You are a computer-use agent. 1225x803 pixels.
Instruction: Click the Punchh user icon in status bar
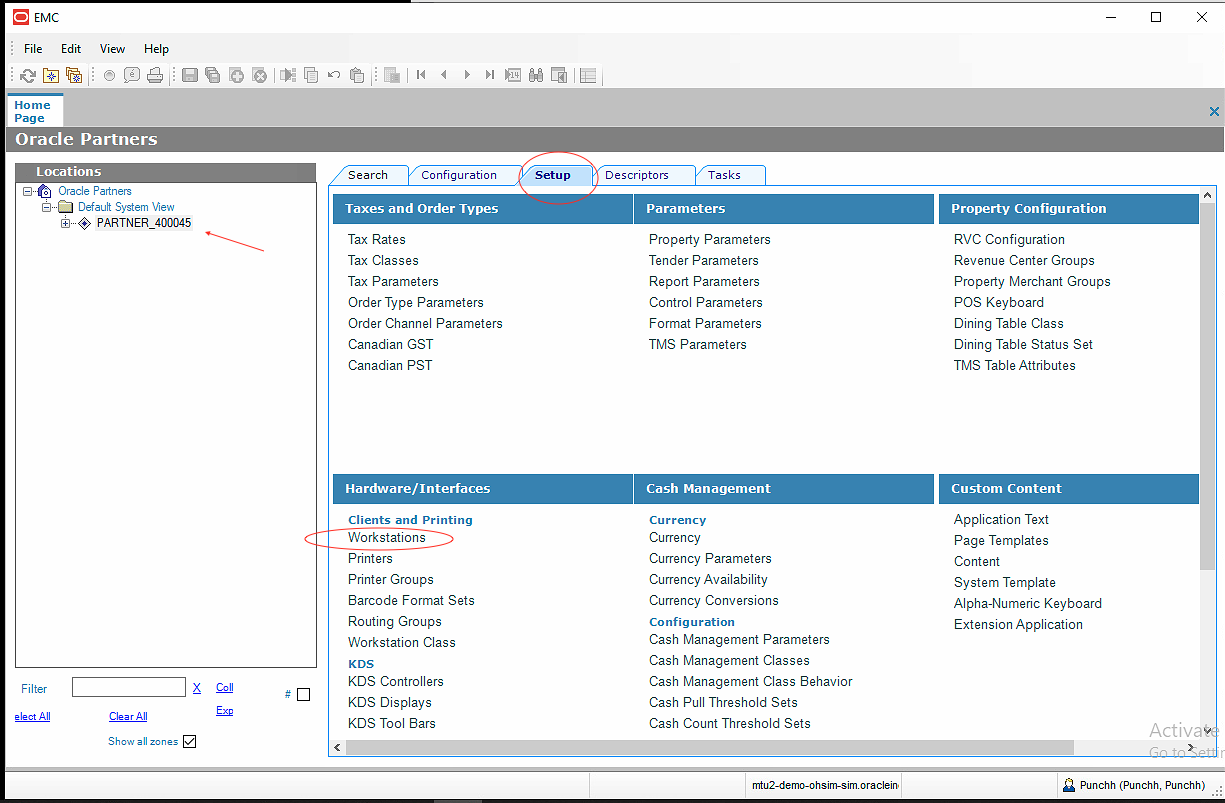(x=1070, y=786)
